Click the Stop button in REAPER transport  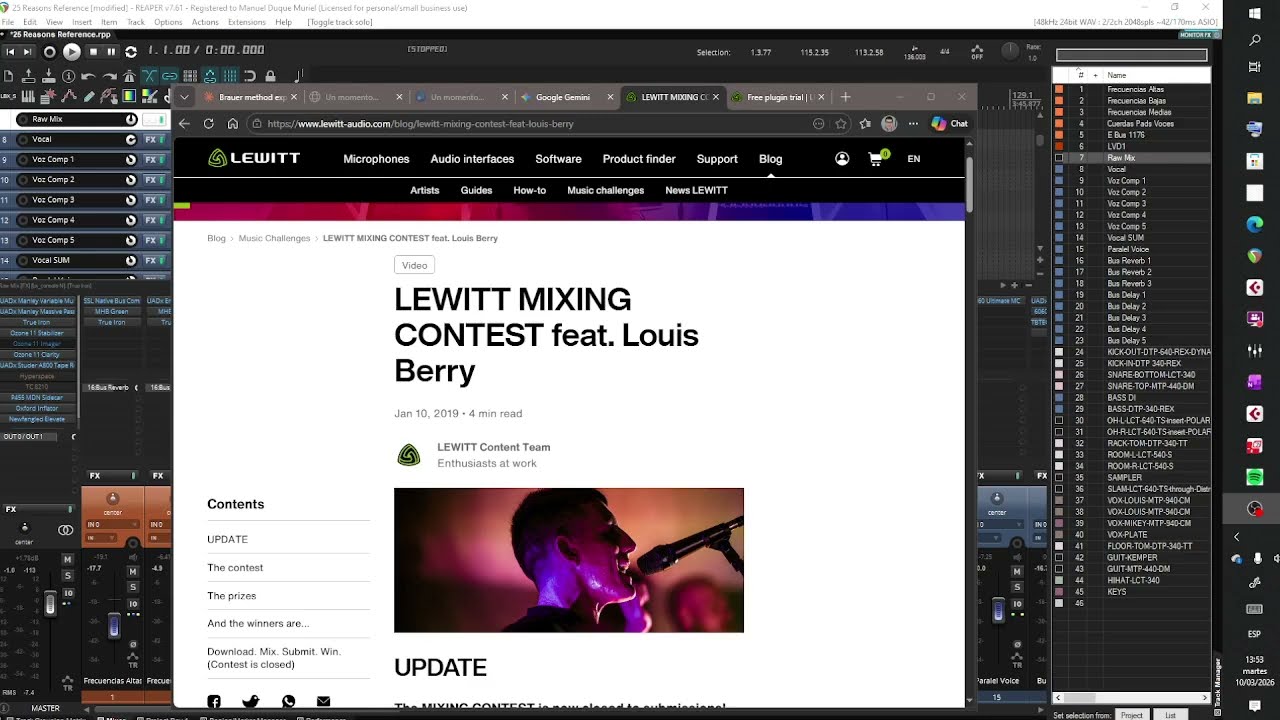click(93, 51)
